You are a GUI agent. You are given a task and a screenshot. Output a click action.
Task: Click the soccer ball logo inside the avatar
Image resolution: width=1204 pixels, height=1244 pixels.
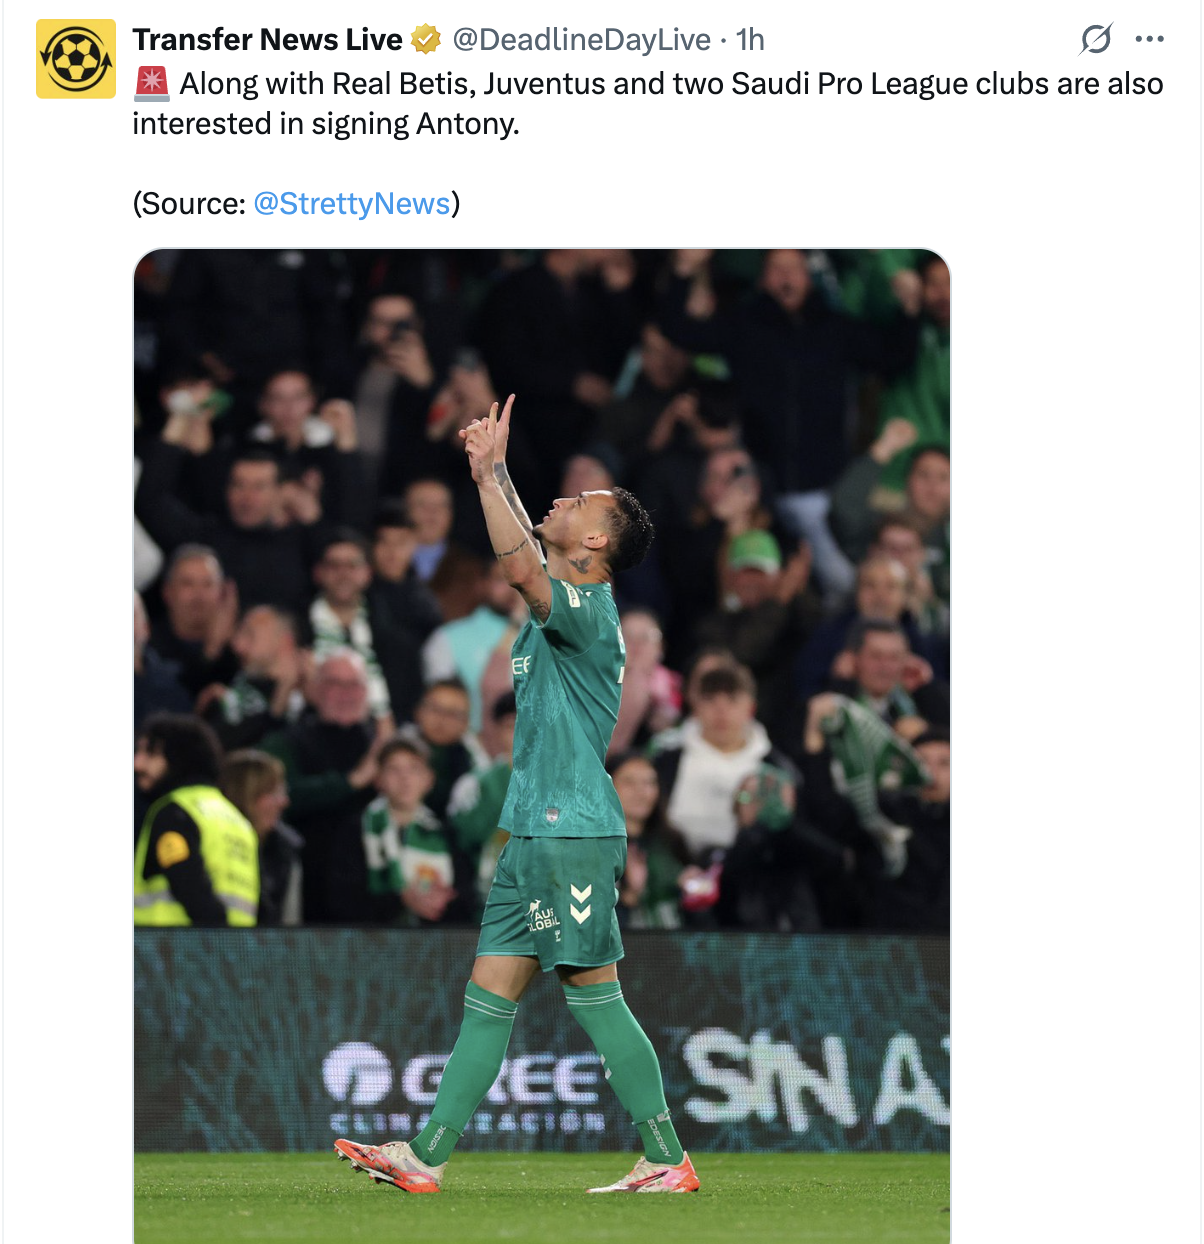point(76,58)
